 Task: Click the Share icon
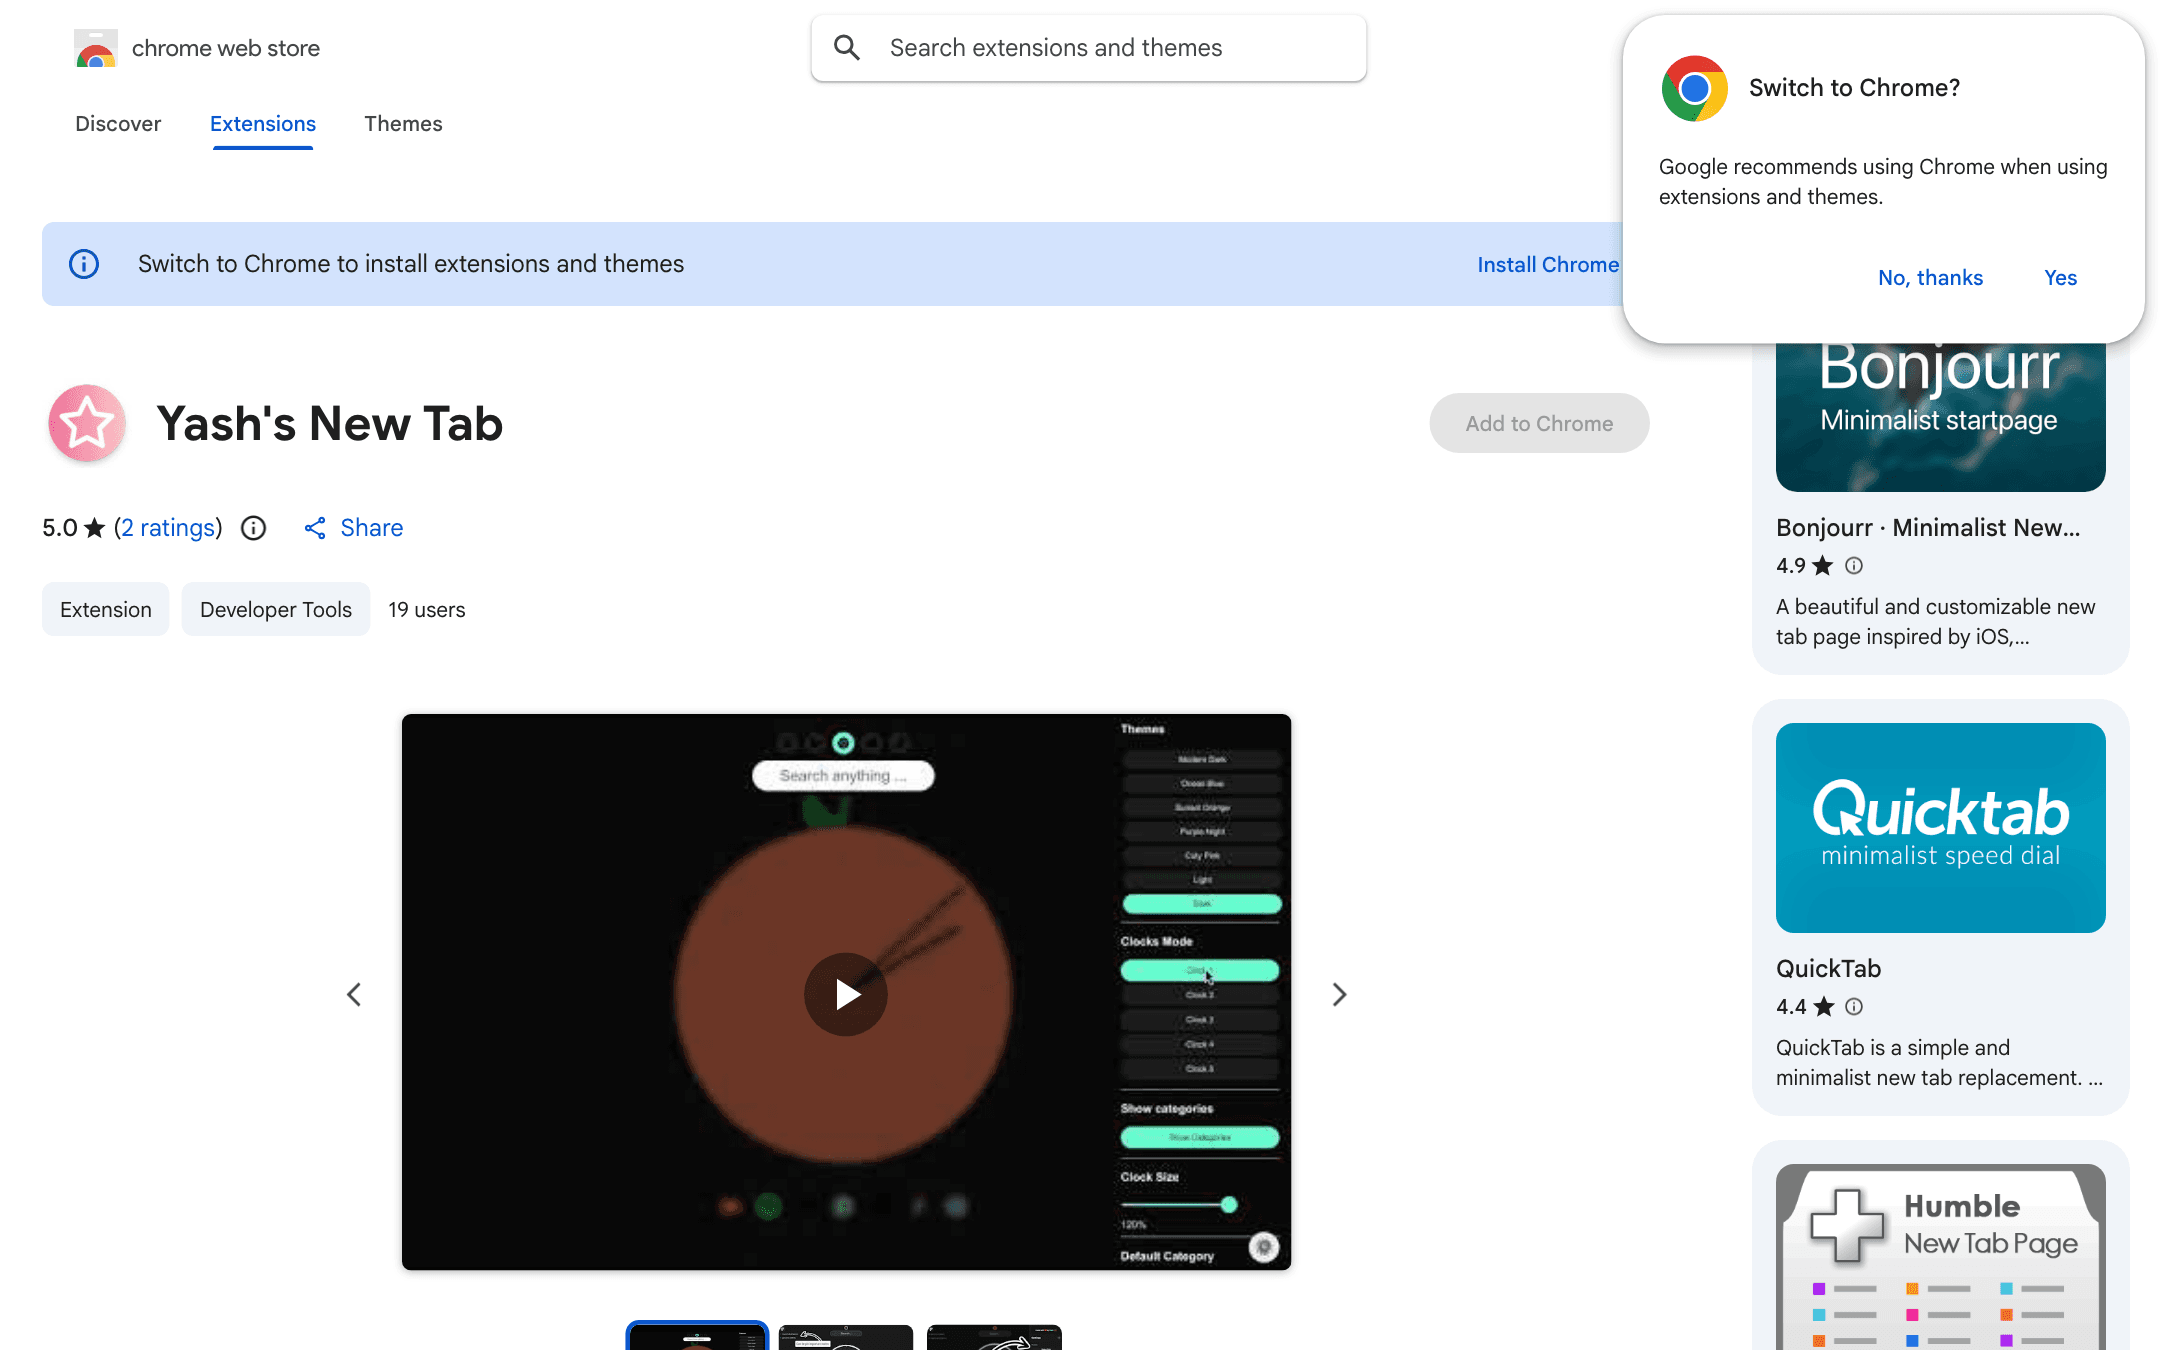click(x=315, y=528)
